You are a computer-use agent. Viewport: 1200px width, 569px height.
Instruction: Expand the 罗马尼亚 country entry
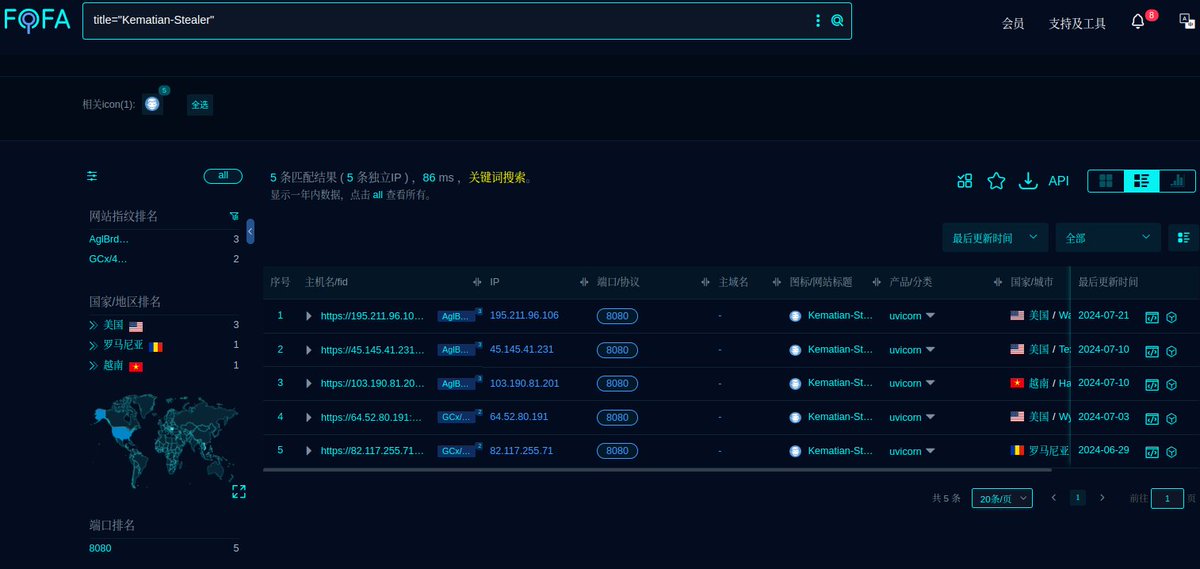(x=92, y=346)
